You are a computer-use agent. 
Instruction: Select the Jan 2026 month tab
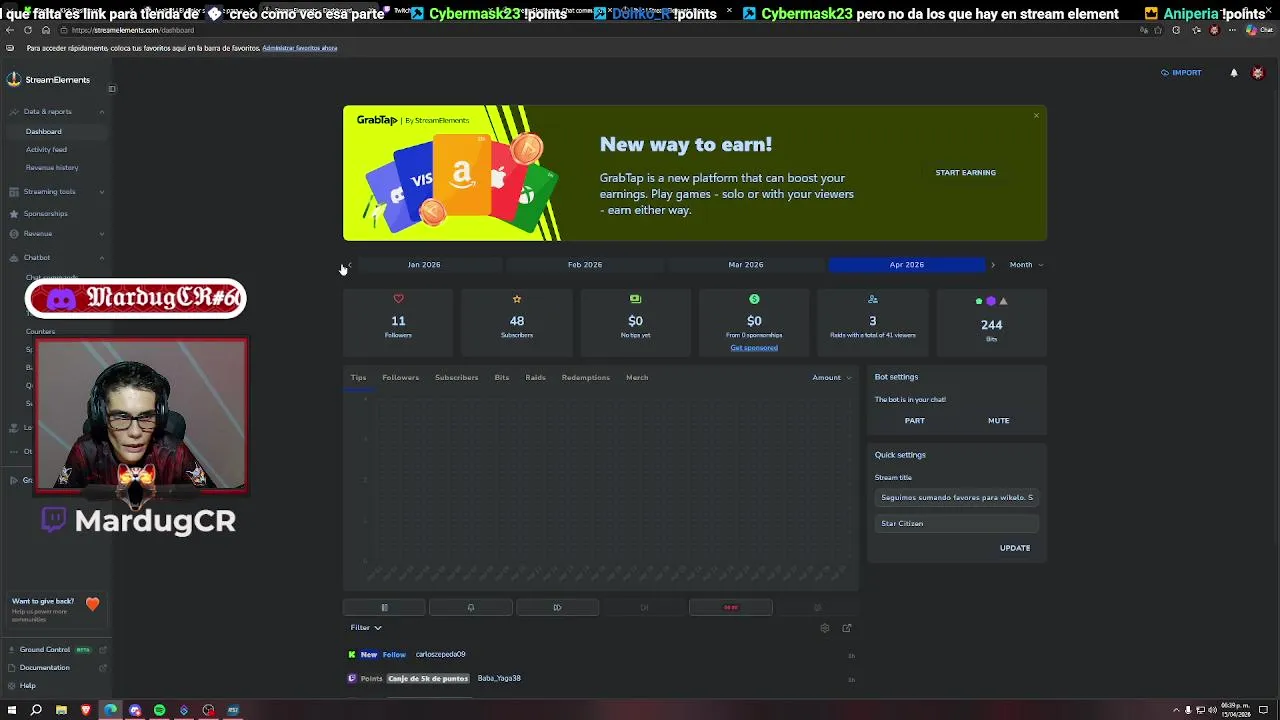tap(424, 265)
